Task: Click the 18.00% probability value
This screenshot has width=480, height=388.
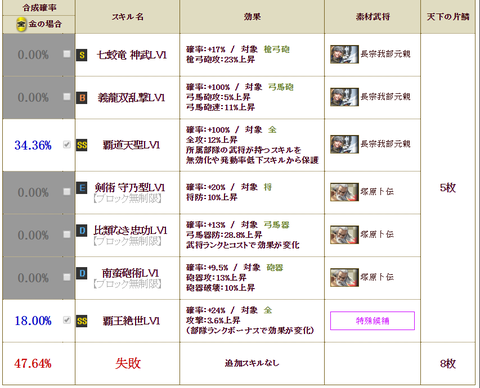Action: (33, 321)
